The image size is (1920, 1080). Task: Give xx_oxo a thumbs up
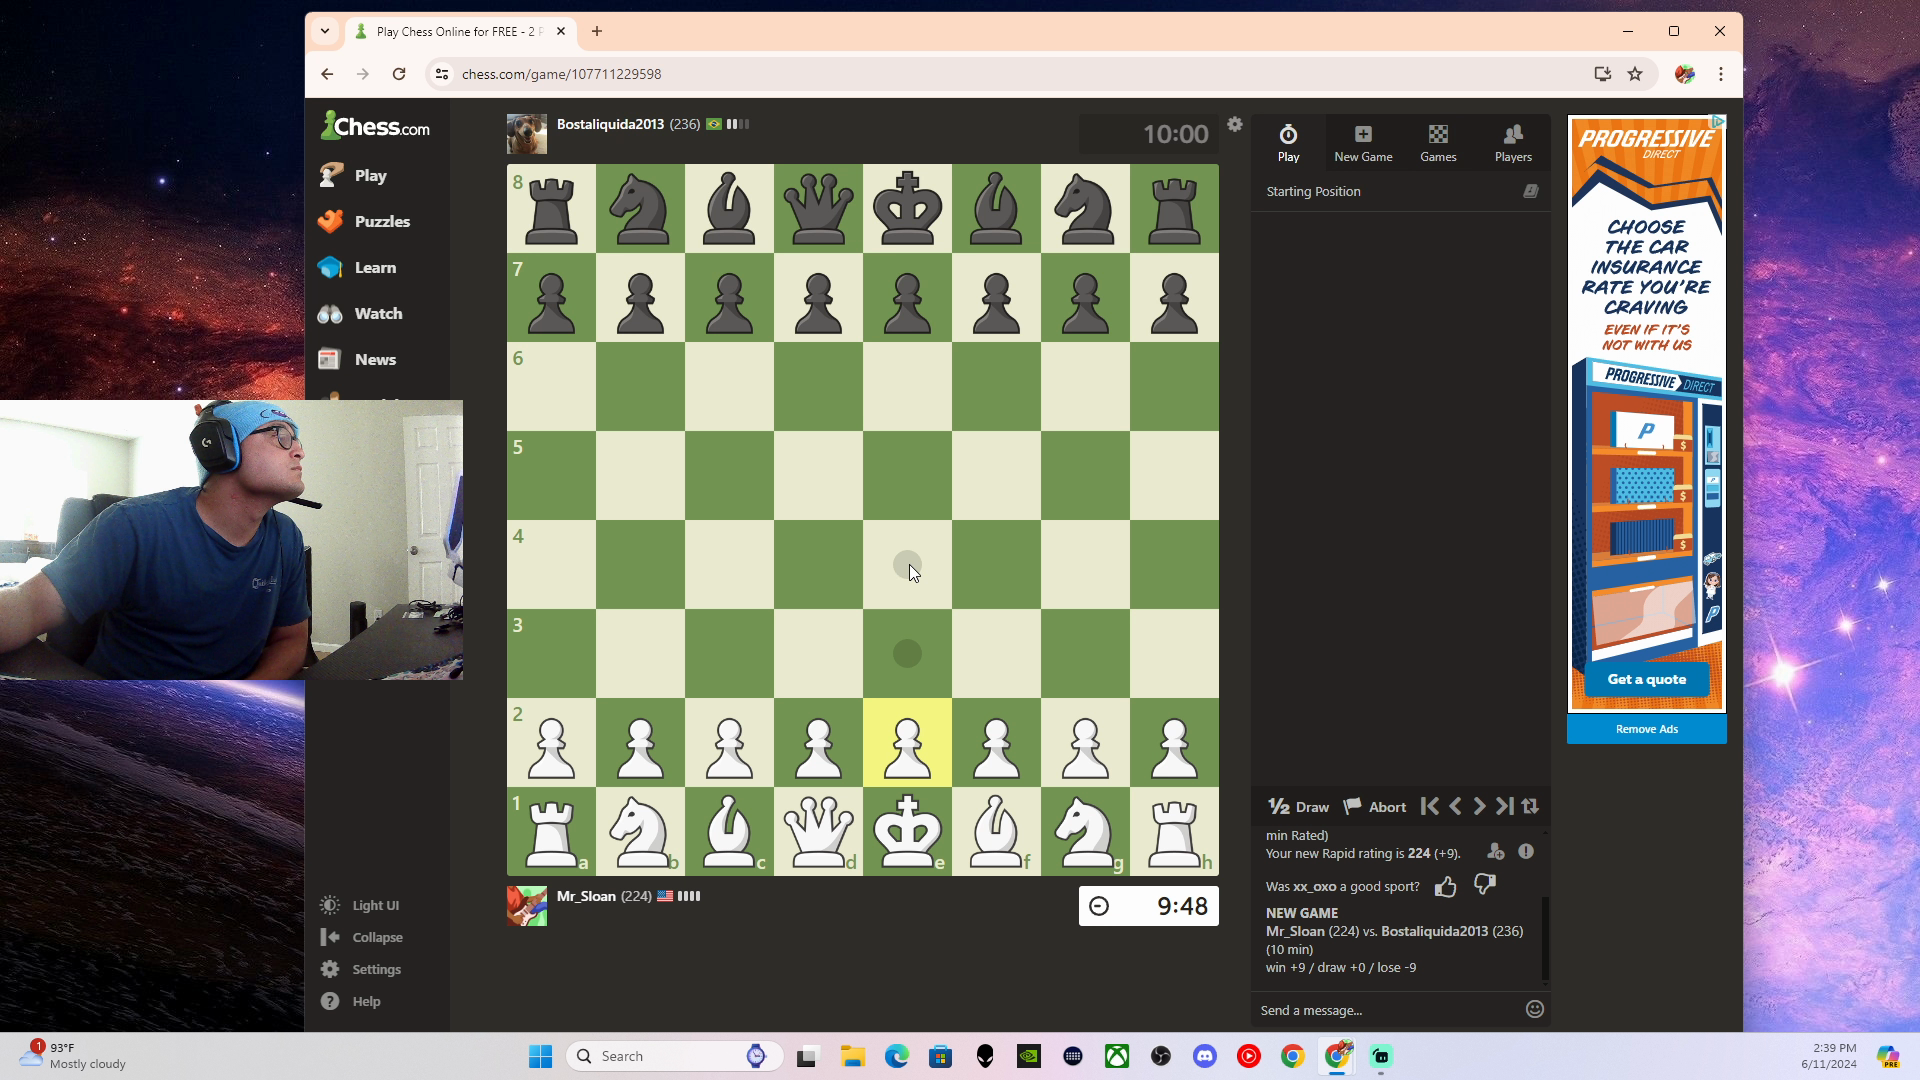(x=1446, y=886)
